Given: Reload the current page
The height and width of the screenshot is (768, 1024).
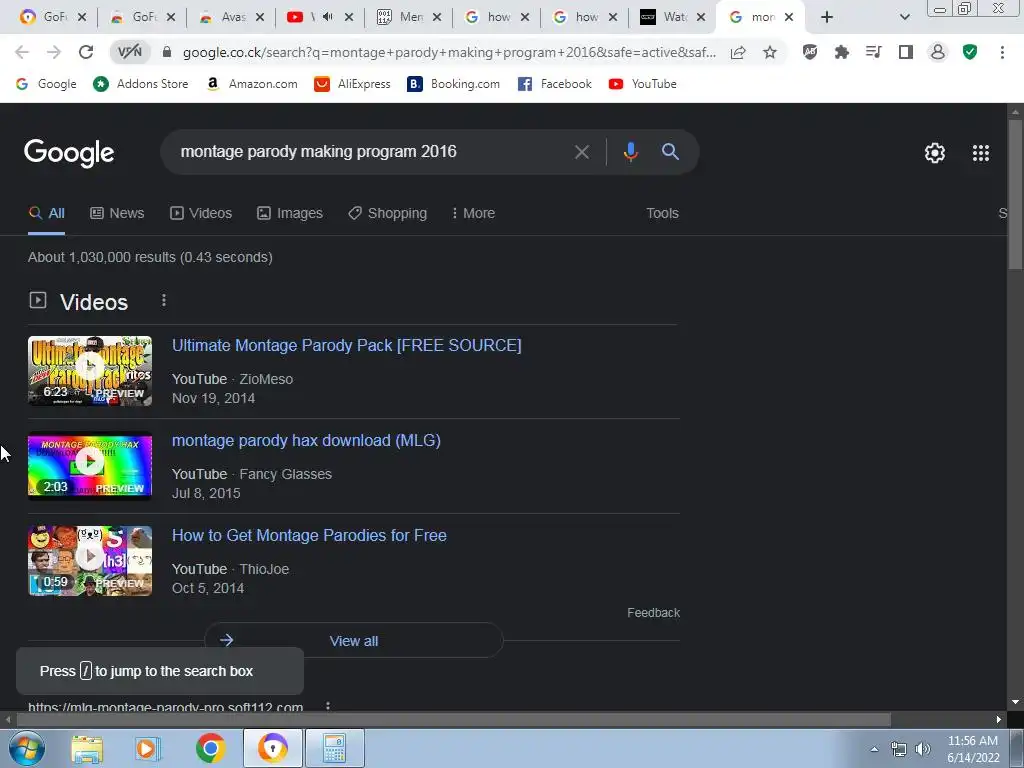Looking at the screenshot, I should tap(86, 52).
